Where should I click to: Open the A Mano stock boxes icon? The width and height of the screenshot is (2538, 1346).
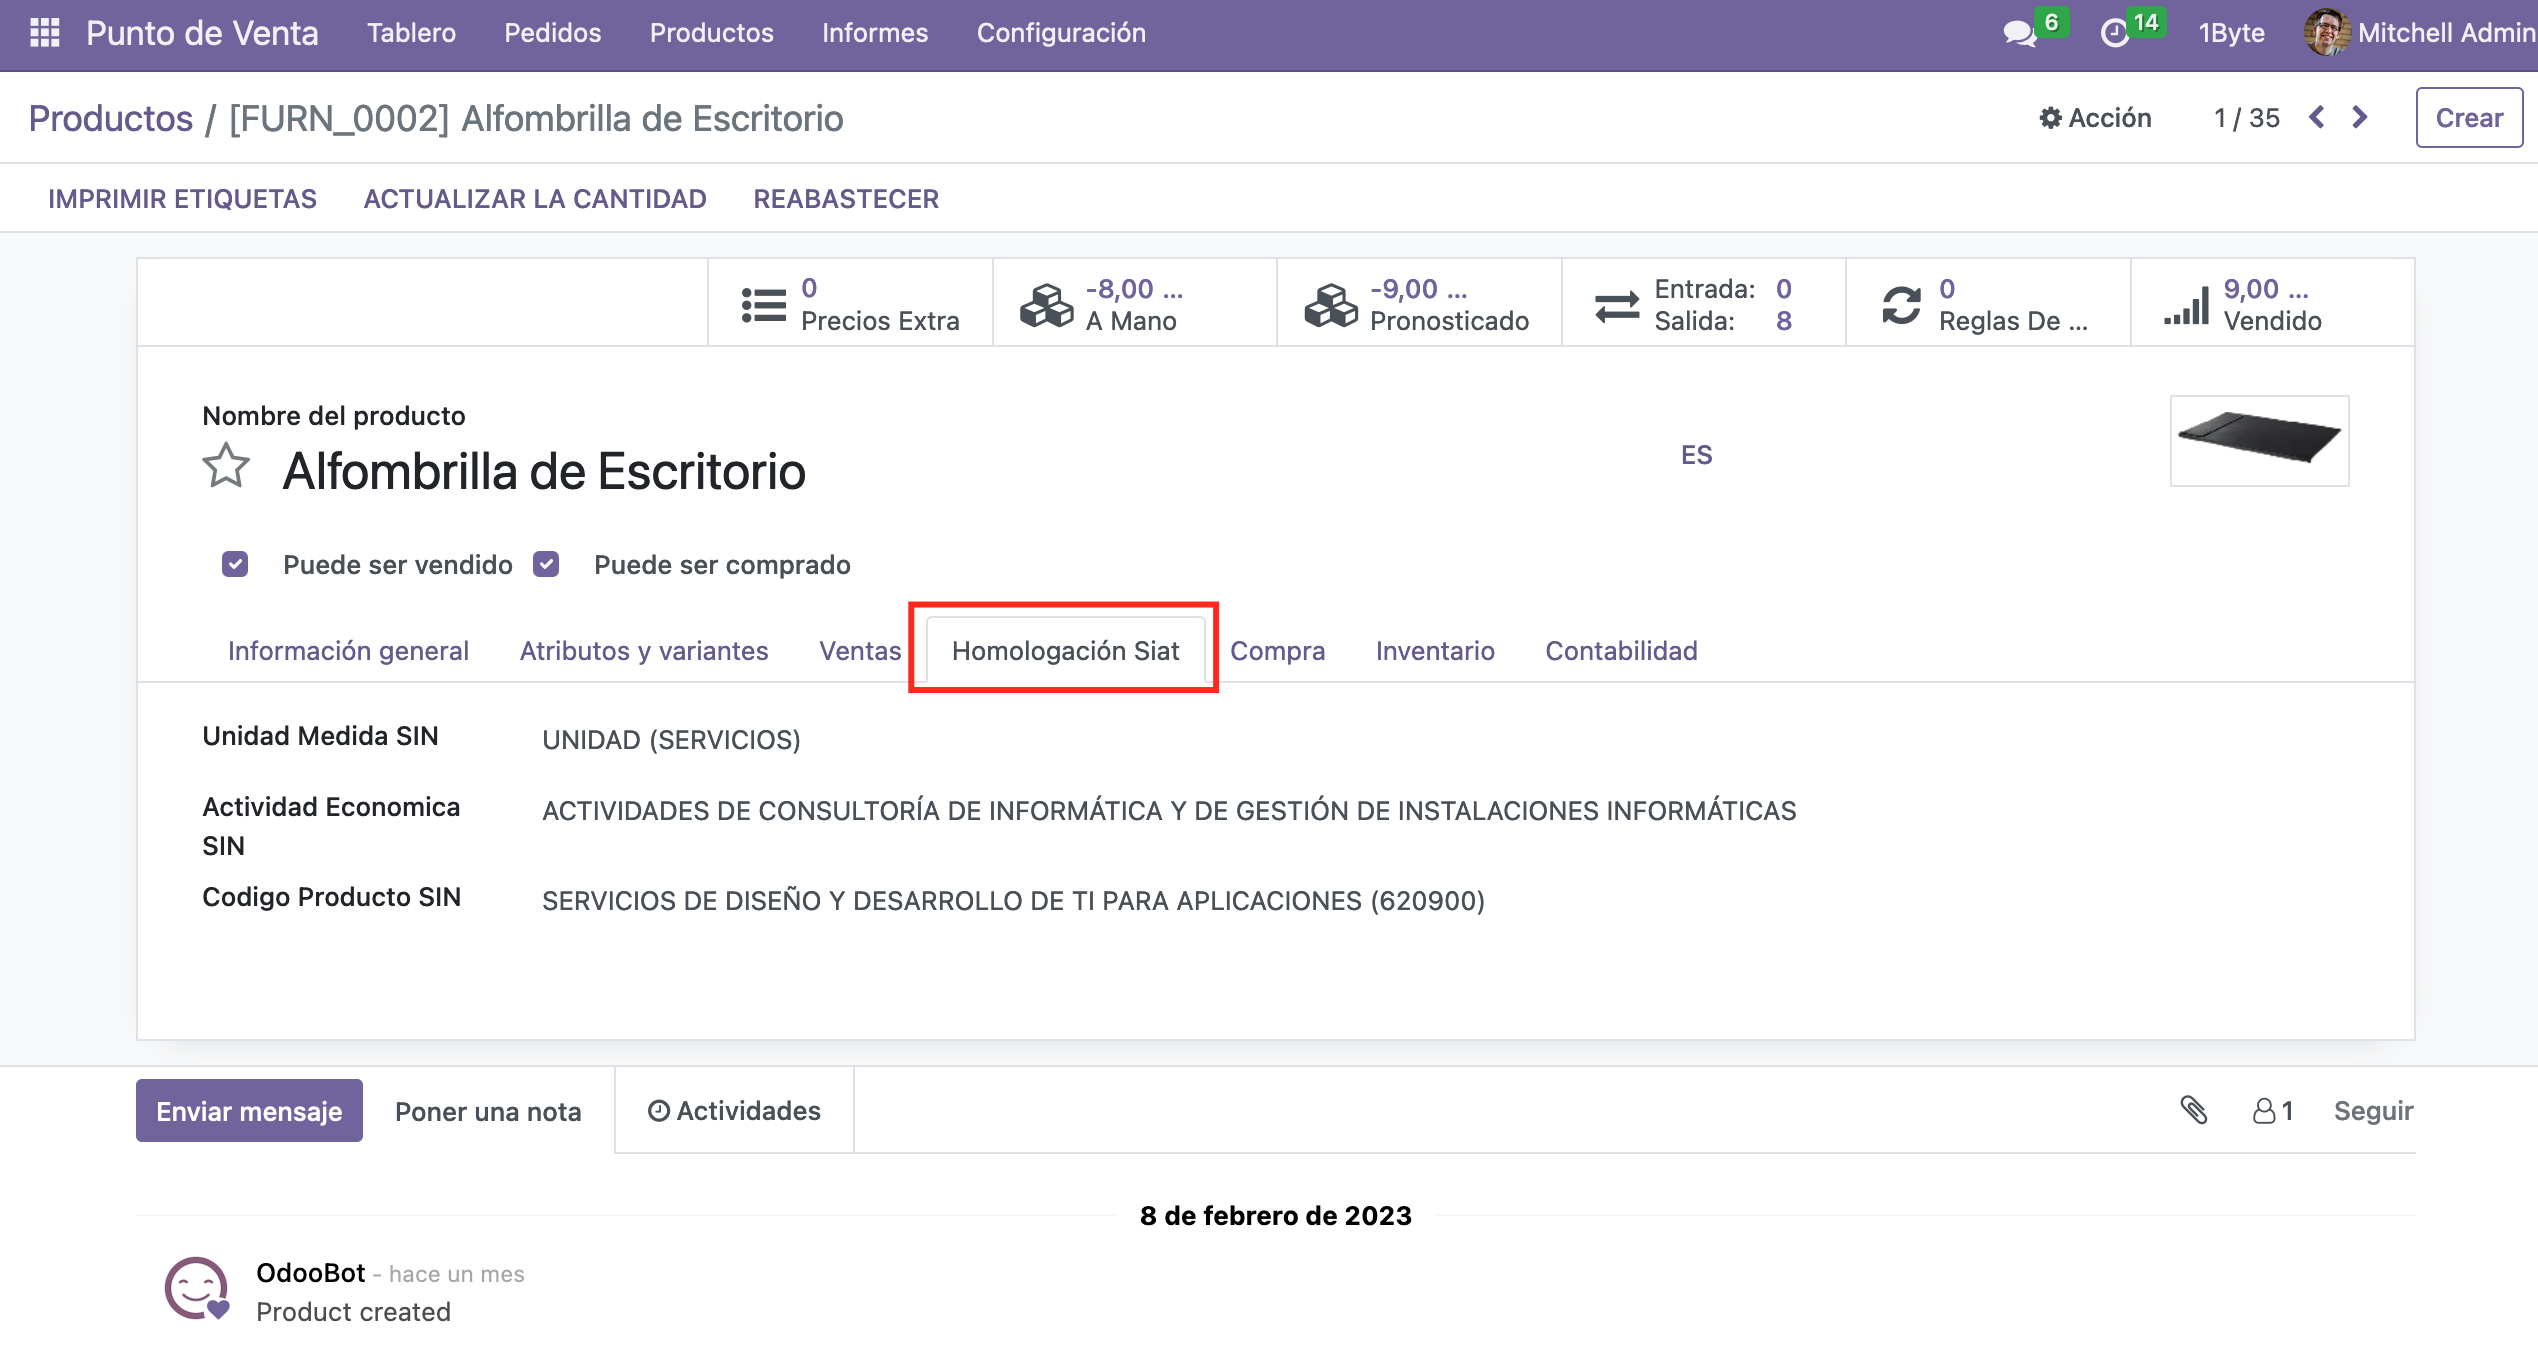pos(1046,304)
